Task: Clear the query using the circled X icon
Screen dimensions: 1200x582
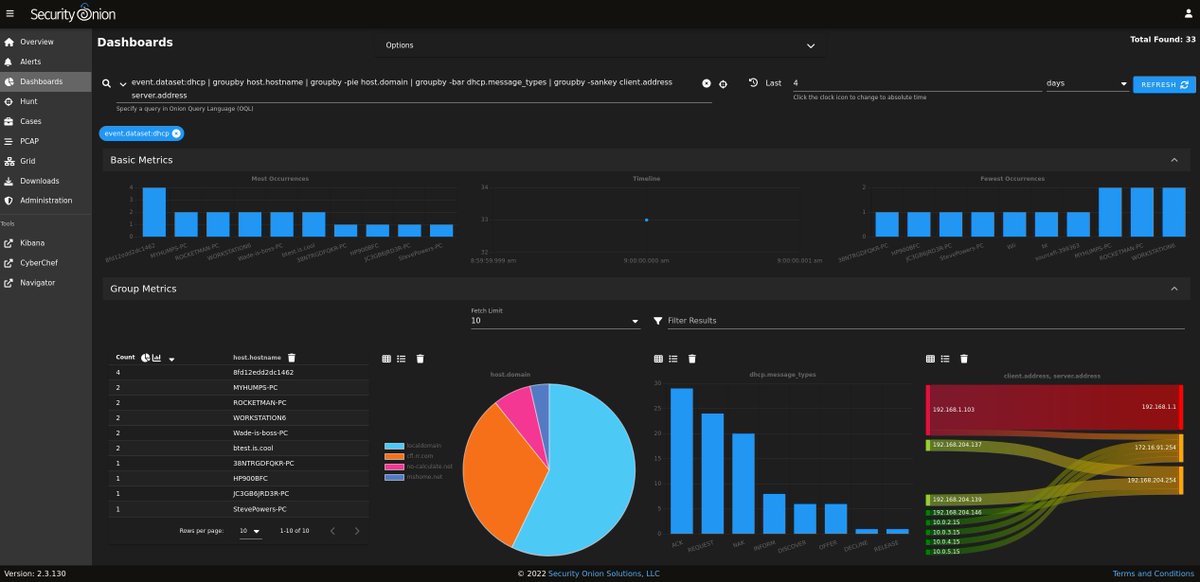Action: (x=707, y=83)
